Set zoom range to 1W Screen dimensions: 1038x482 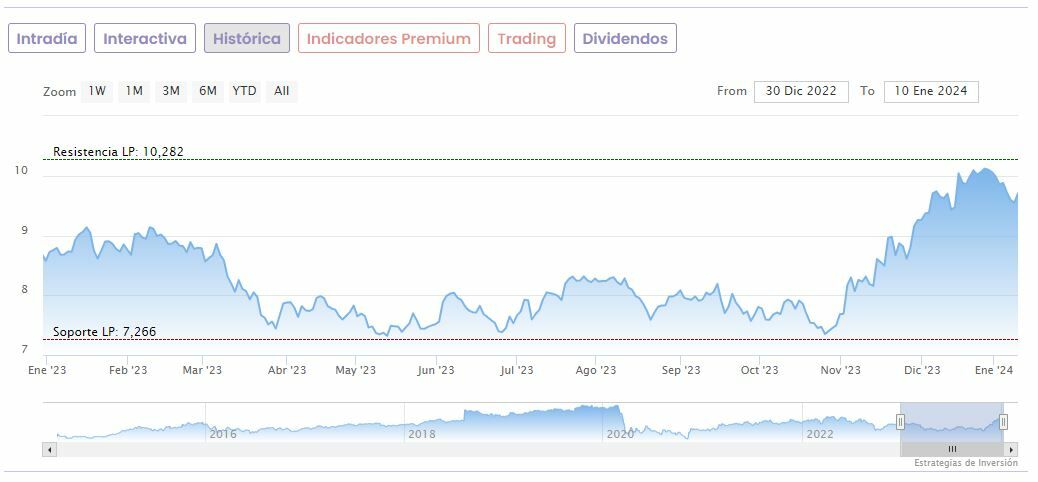pyautogui.click(x=97, y=91)
